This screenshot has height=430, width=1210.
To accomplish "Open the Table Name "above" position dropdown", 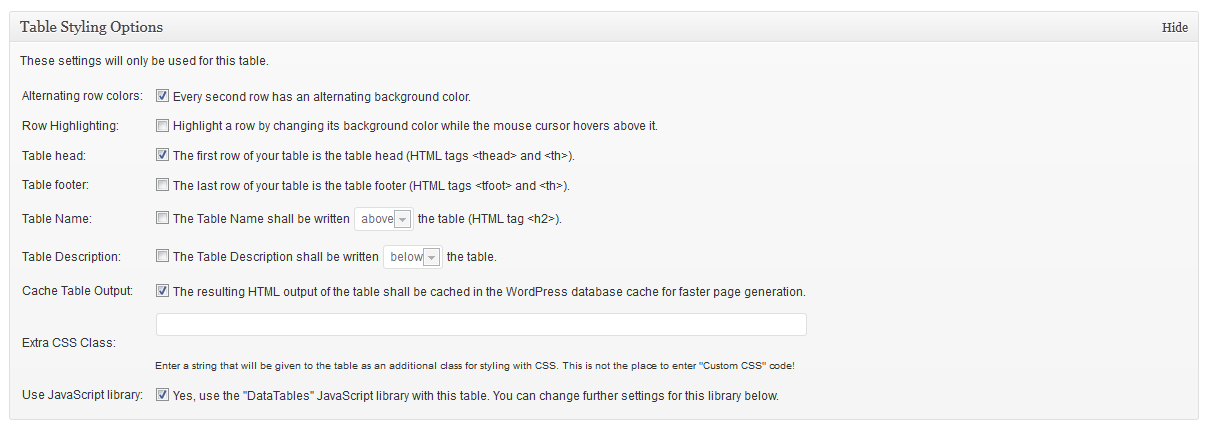I will pyautogui.click(x=384, y=219).
